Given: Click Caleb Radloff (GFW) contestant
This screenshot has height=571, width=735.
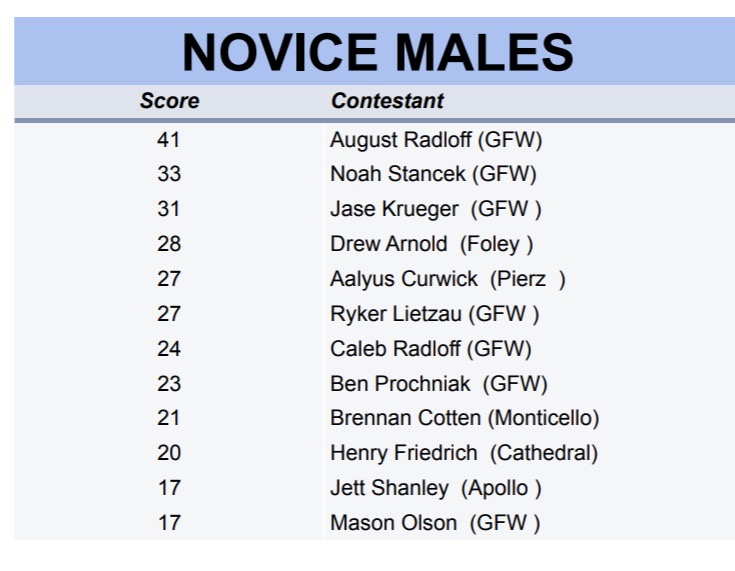Looking at the screenshot, I should pos(430,349).
